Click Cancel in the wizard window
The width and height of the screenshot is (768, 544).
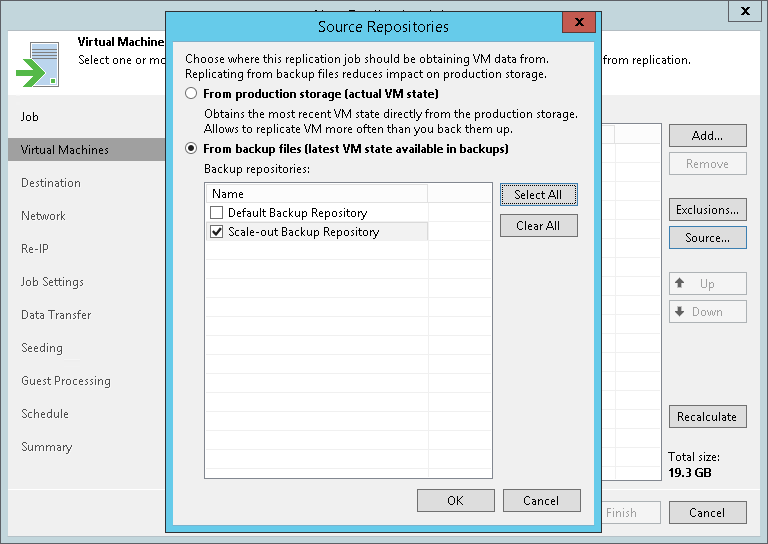click(708, 513)
